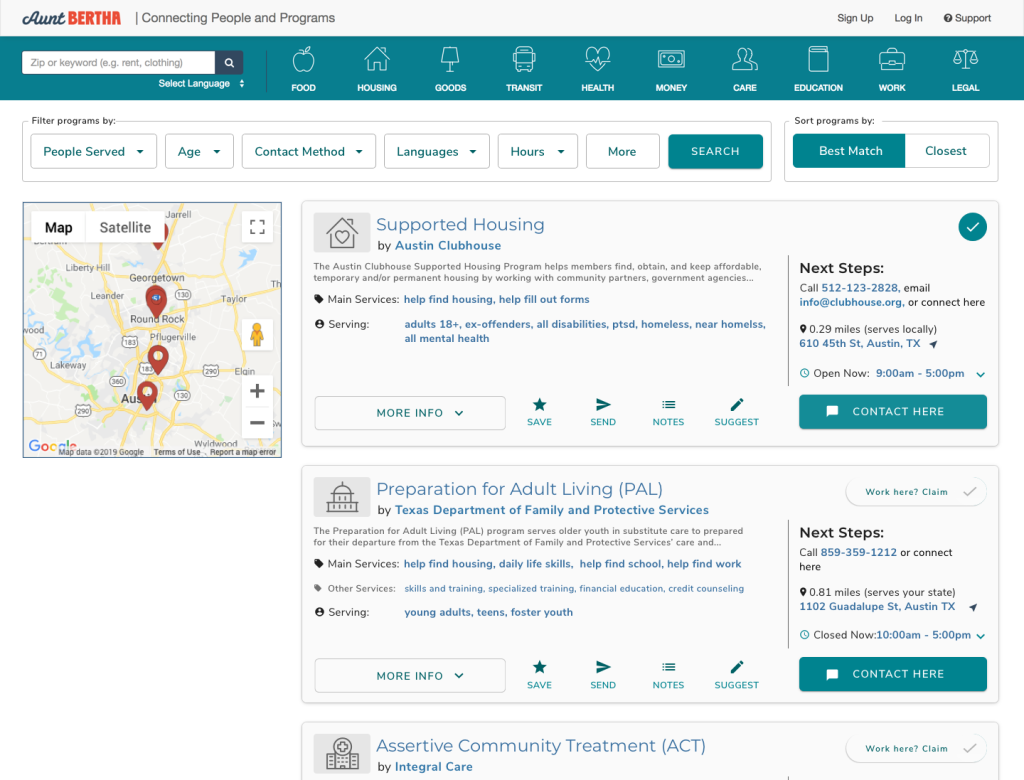This screenshot has width=1024, height=780.
Task: Open the Money category
Action: 671,69
